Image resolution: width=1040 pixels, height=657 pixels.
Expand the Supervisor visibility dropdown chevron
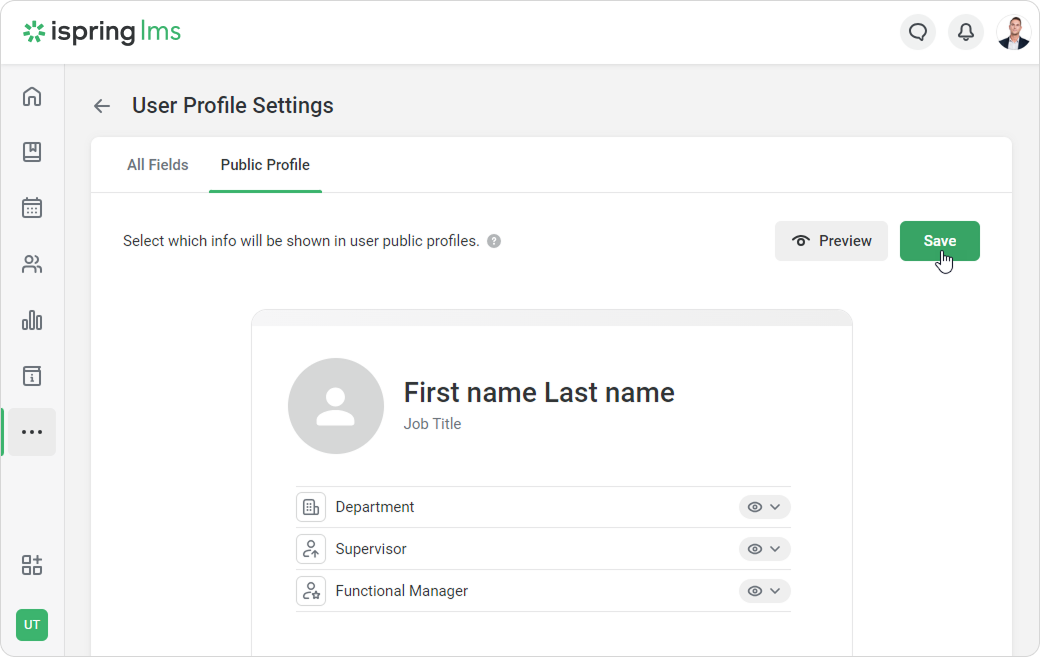coord(775,549)
